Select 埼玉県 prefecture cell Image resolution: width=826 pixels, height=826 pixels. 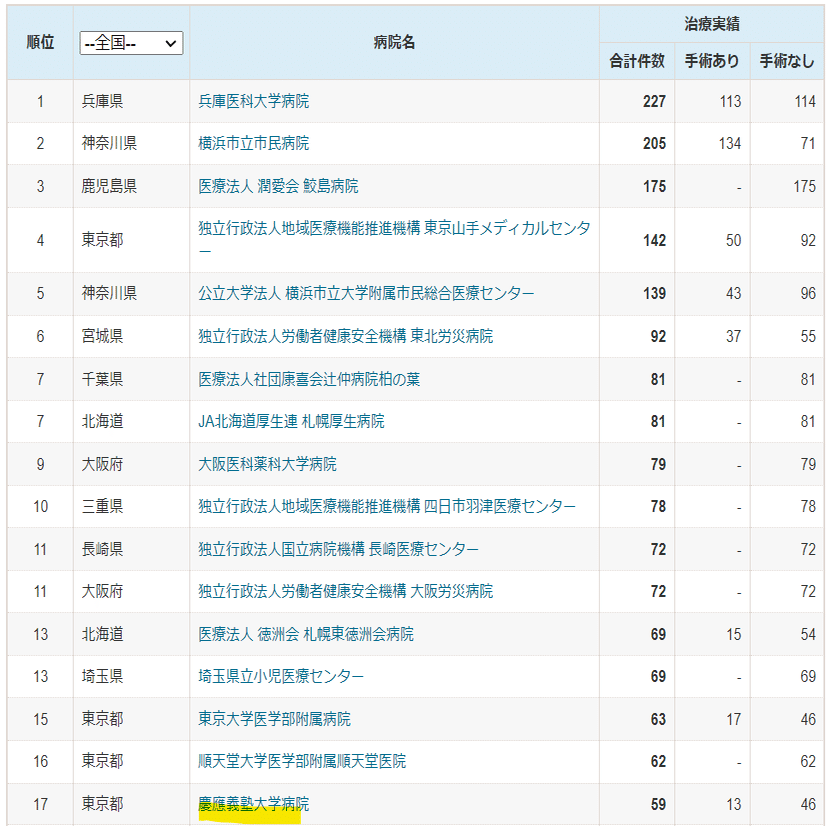(x=131, y=676)
